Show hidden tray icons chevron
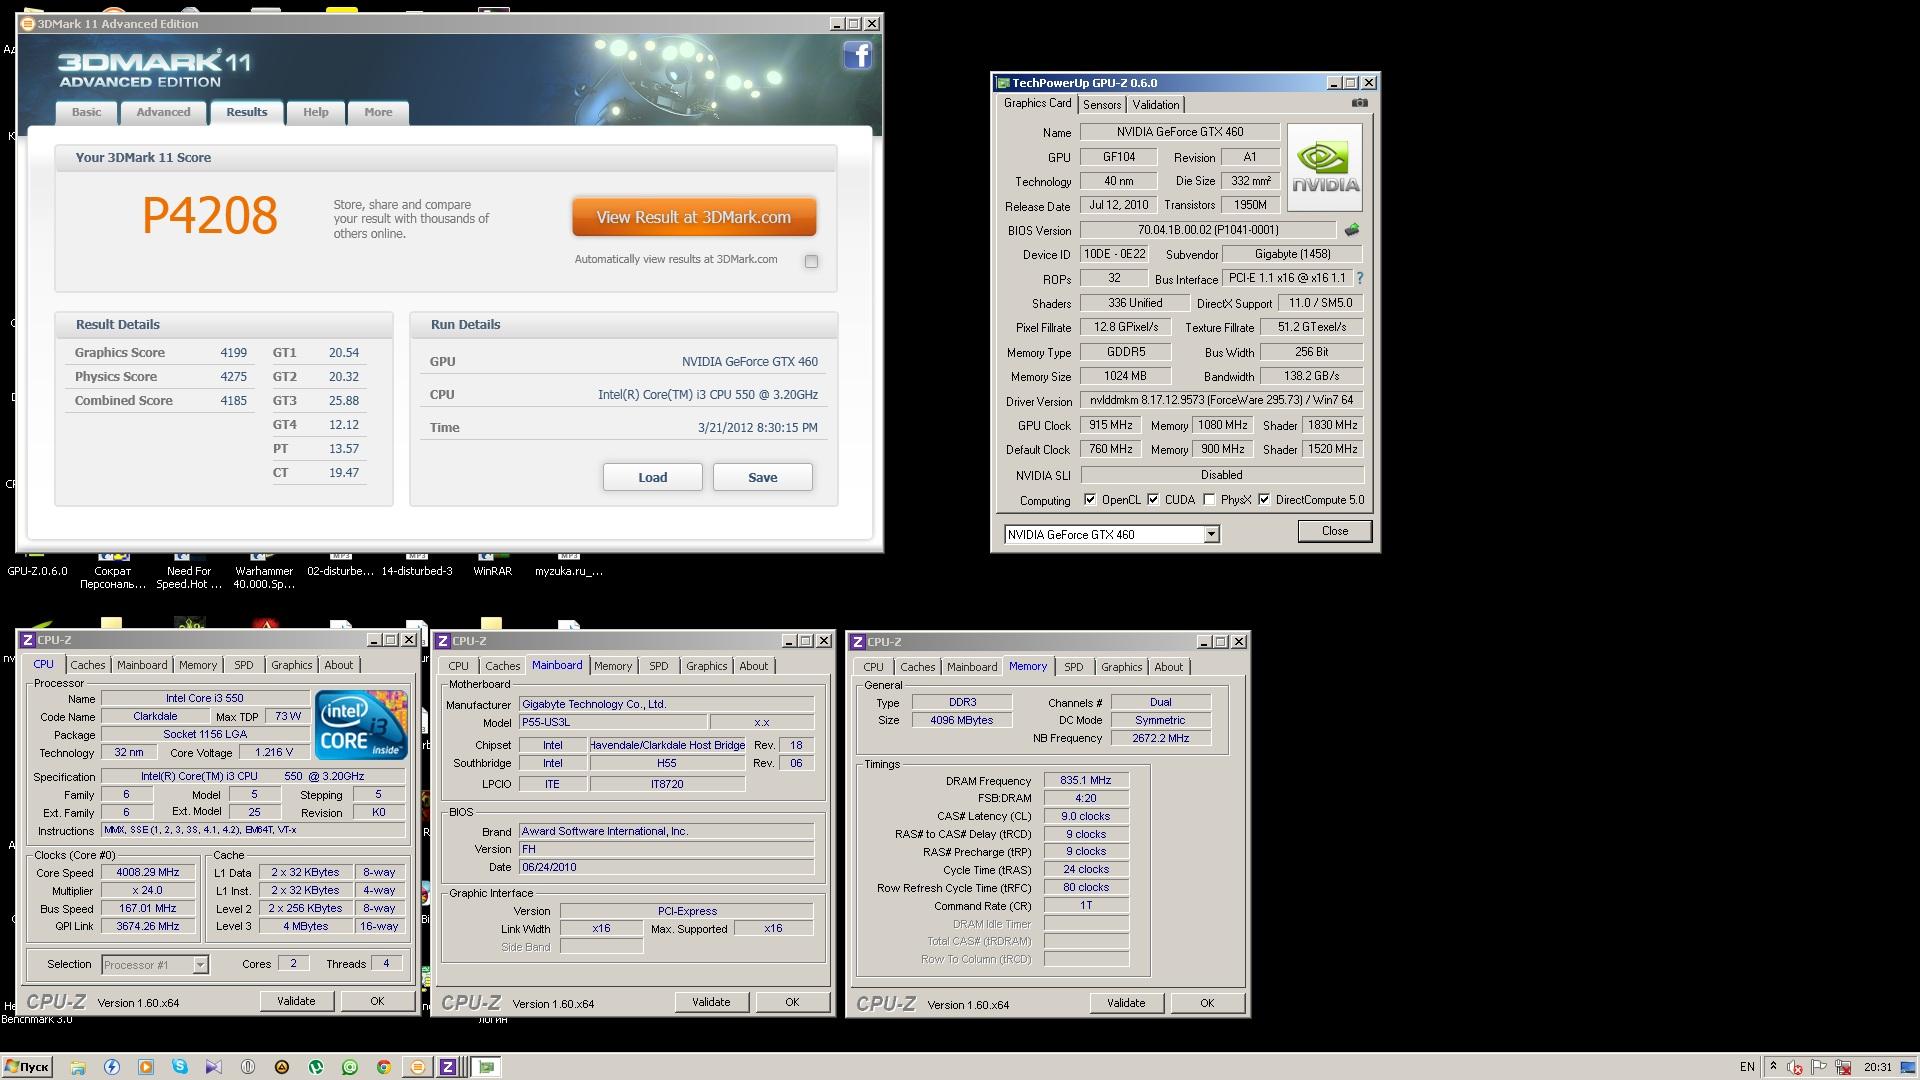Screen dimensions: 1920x1080 [x=1773, y=1067]
